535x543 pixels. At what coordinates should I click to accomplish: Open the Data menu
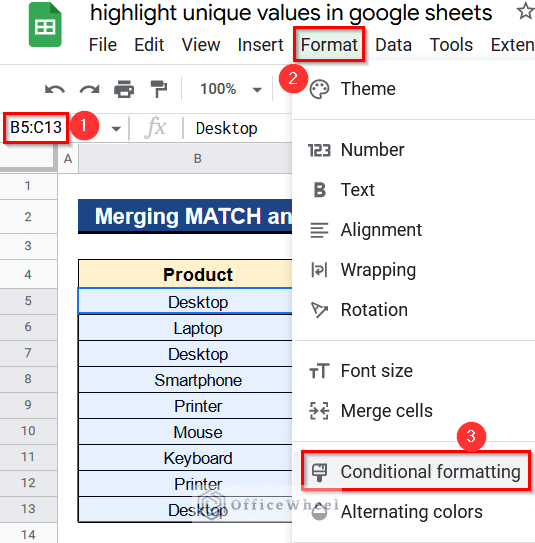(393, 45)
